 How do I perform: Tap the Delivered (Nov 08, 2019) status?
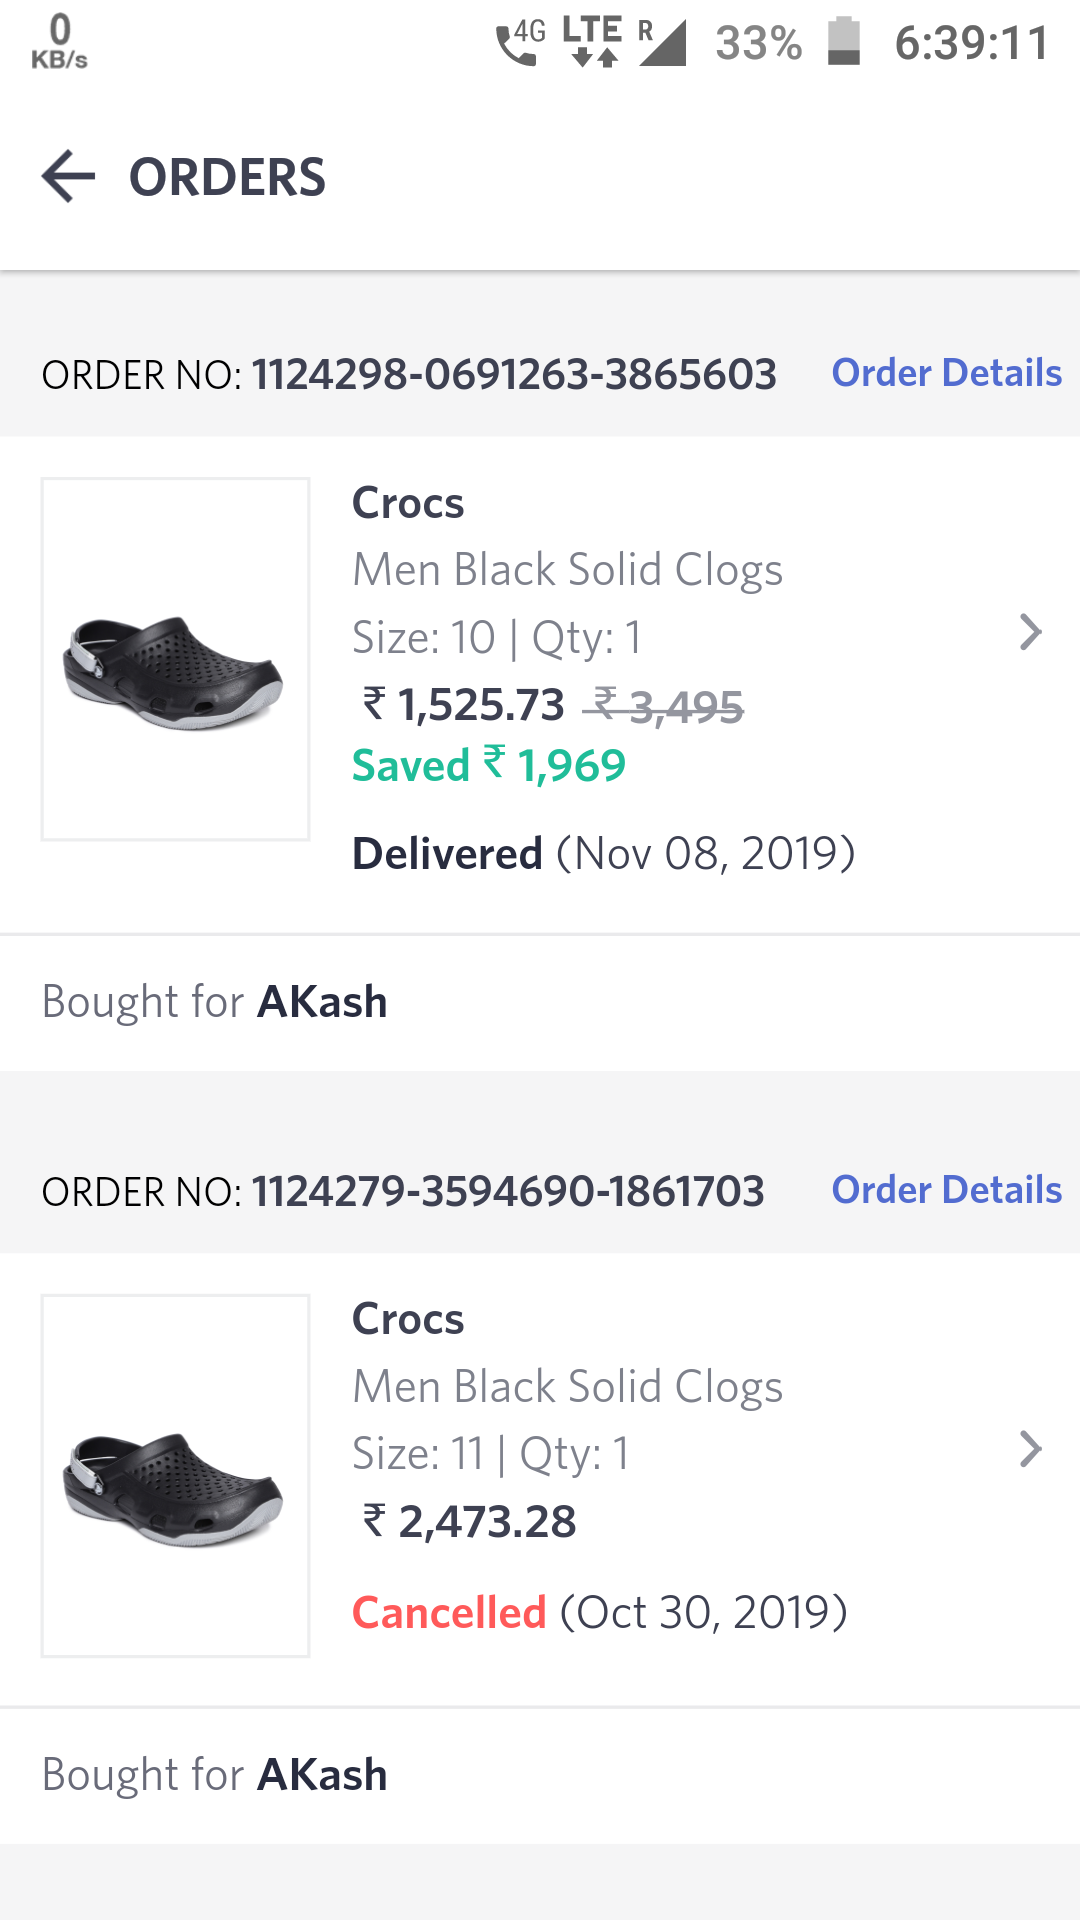coord(603,854)
